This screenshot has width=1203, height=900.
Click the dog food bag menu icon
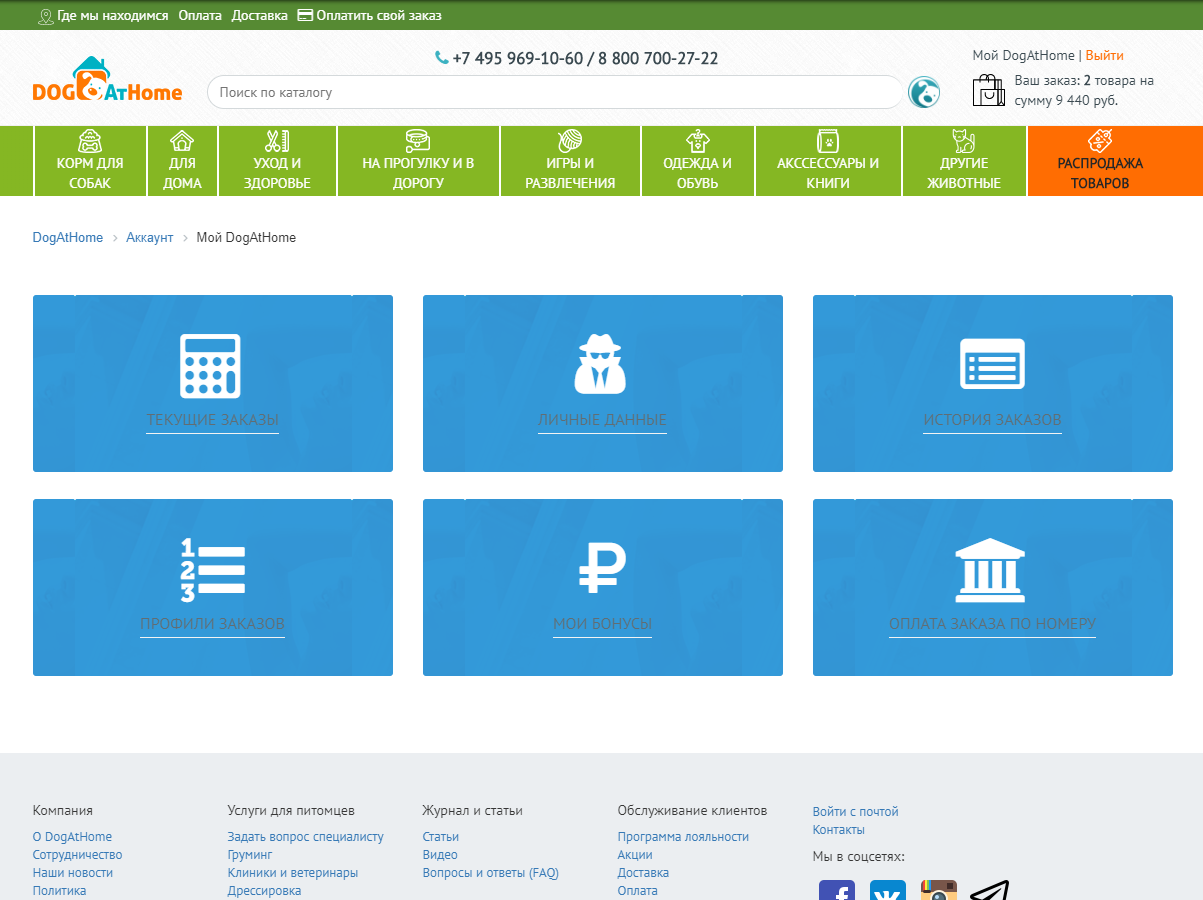pyautogui.click(x=90, y=141)
